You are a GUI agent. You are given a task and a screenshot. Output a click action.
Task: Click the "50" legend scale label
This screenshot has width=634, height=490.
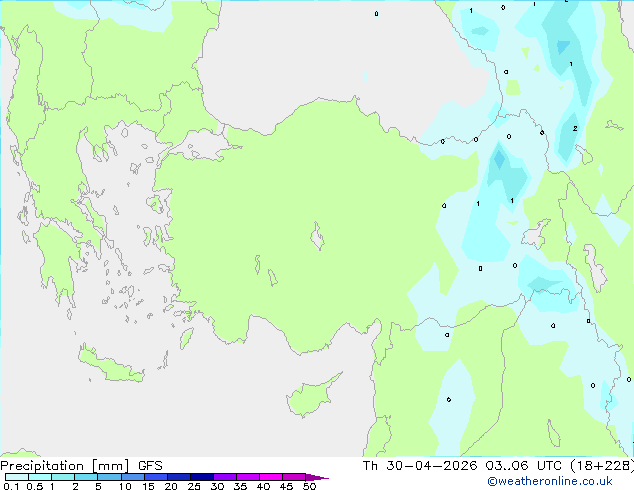(x=309, y=486)
